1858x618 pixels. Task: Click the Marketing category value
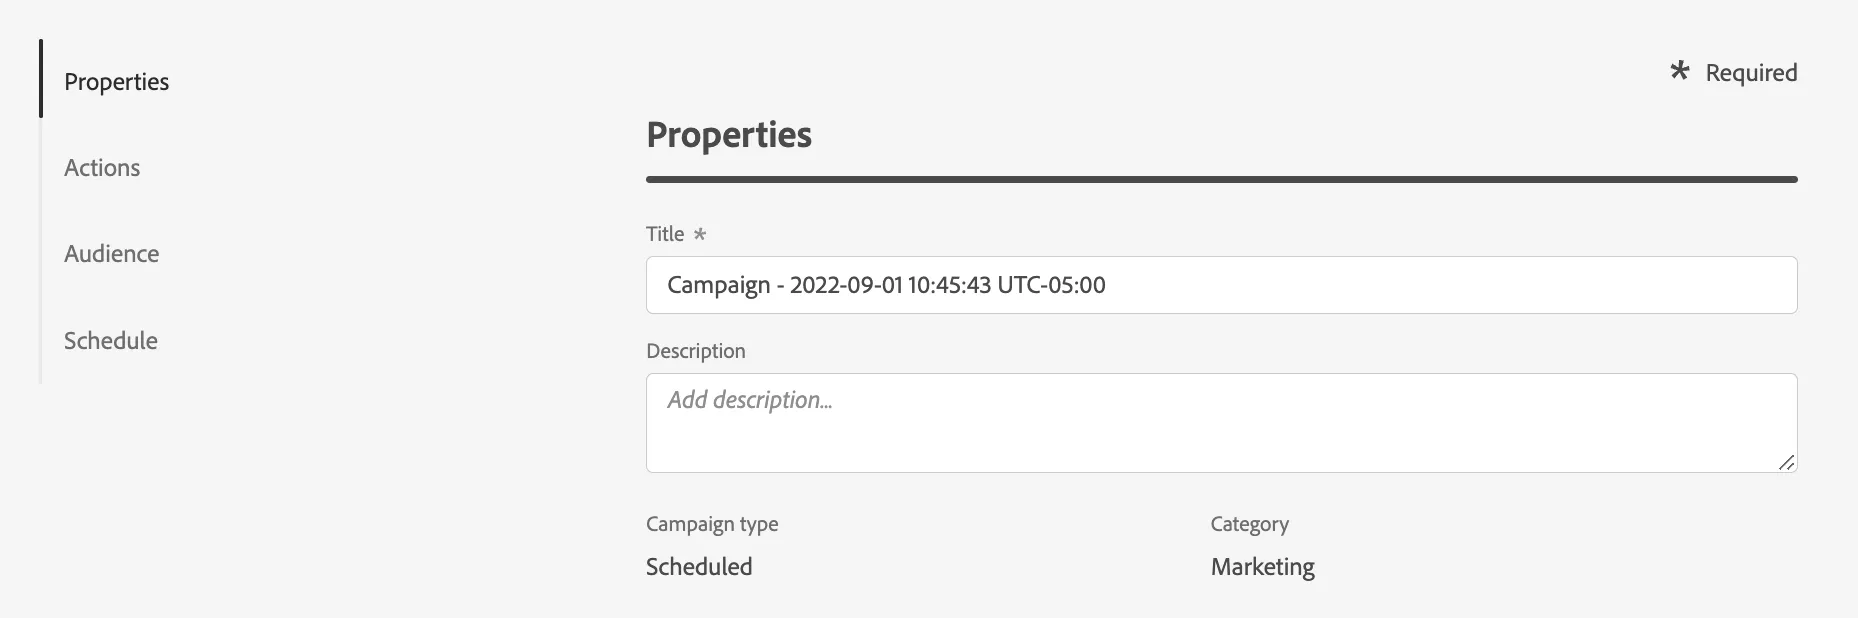pyautogui.click(x=1262, y=567)
